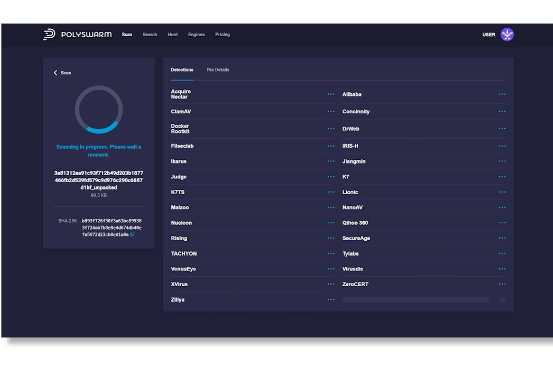Click the VenusEye engine row
The width and height of the screenshot is (553, 367).
[x=253, y=269]
